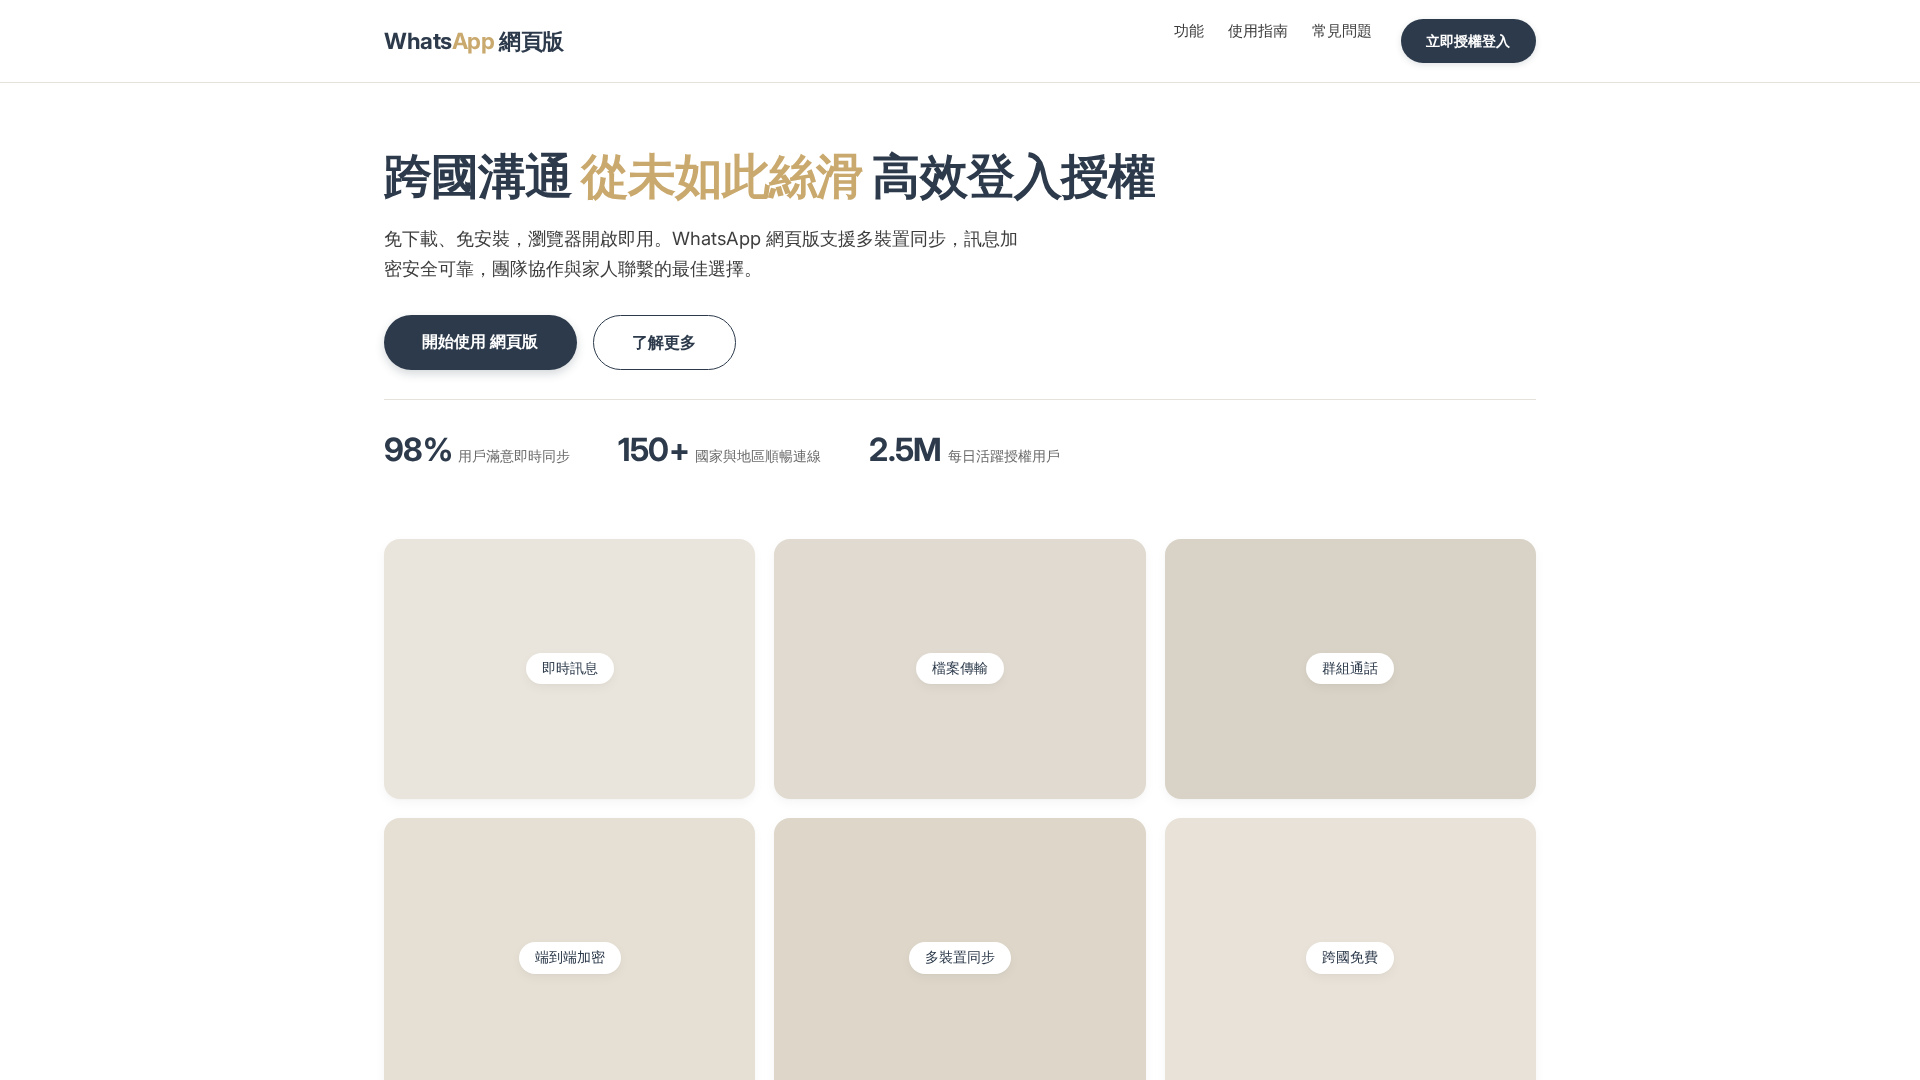This screenshot has height=1080, width=1920.
Task: Click the 150+ statistic
Action: coord(652,450)
